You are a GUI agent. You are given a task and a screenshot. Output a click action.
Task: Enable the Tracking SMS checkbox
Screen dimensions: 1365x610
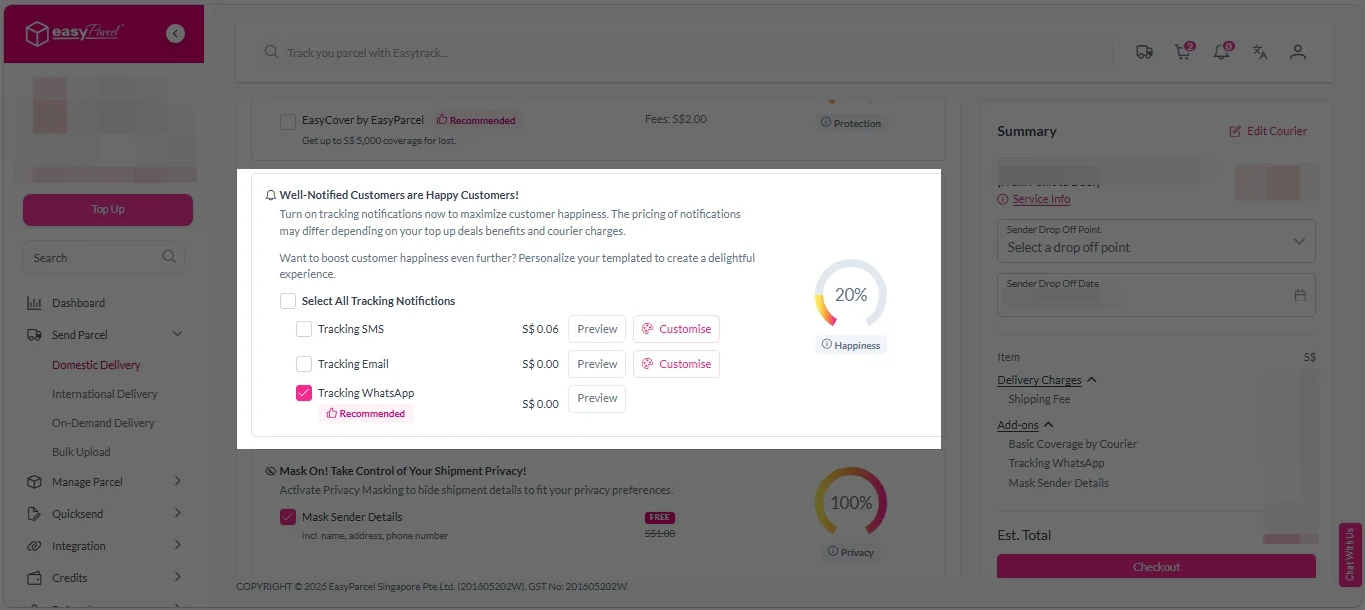coord(304,329)
